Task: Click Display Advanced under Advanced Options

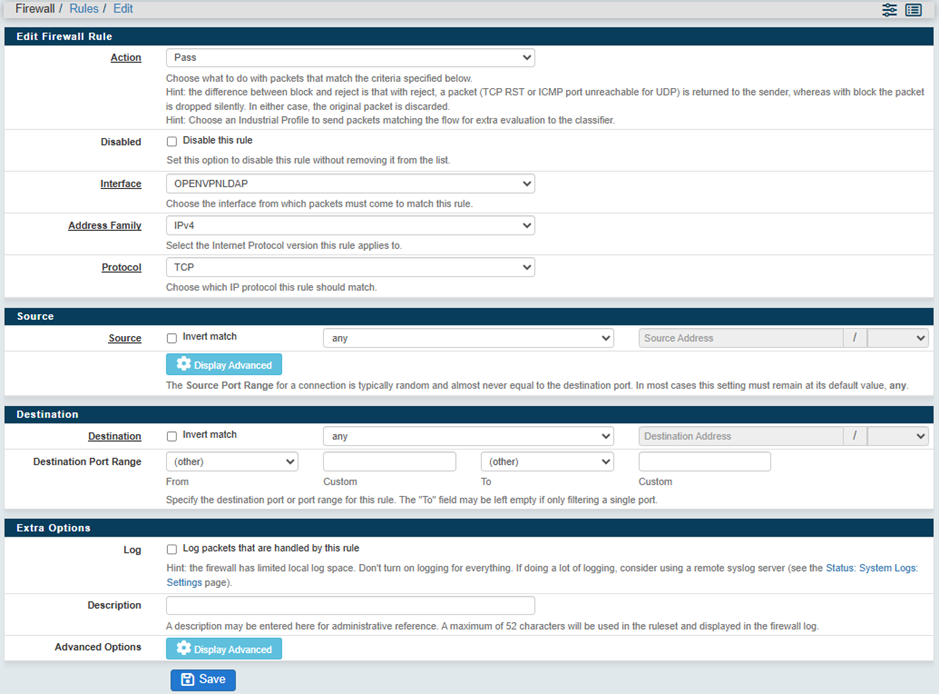Action: pyautogui.click(x=224, y=649)
